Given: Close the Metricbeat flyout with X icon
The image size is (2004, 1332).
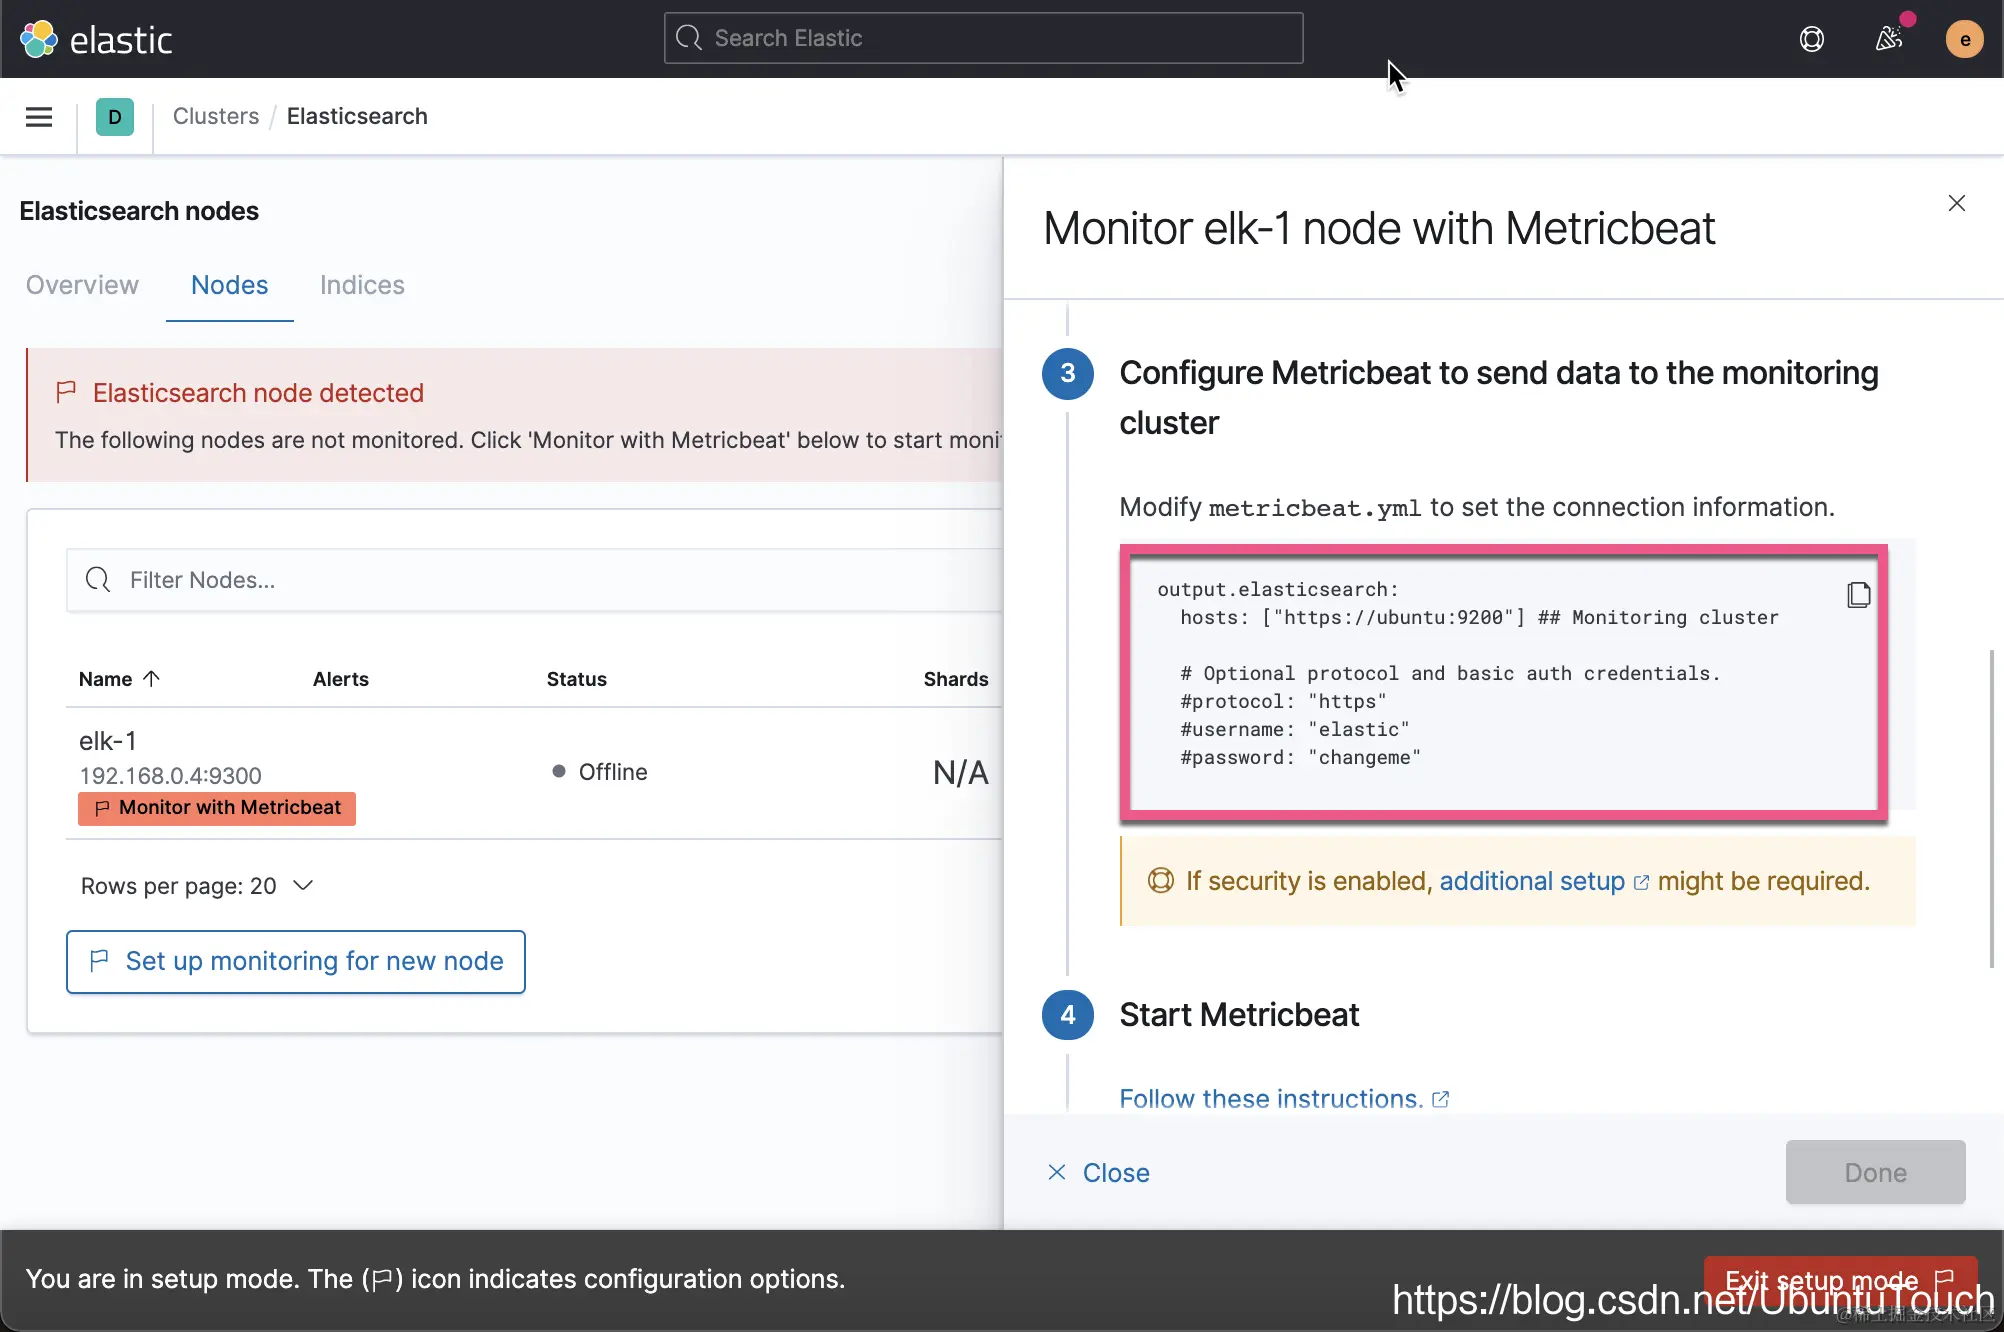Looking at the screenshot, I should click(1957, 204).
